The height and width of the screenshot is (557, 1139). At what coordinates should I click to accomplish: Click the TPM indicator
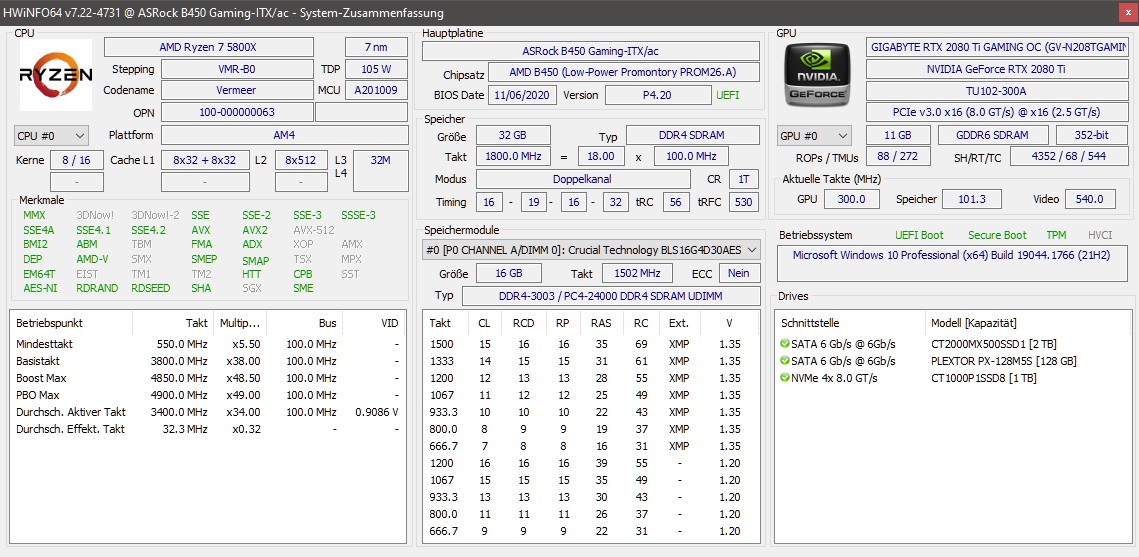click(x=1056, y=235)
